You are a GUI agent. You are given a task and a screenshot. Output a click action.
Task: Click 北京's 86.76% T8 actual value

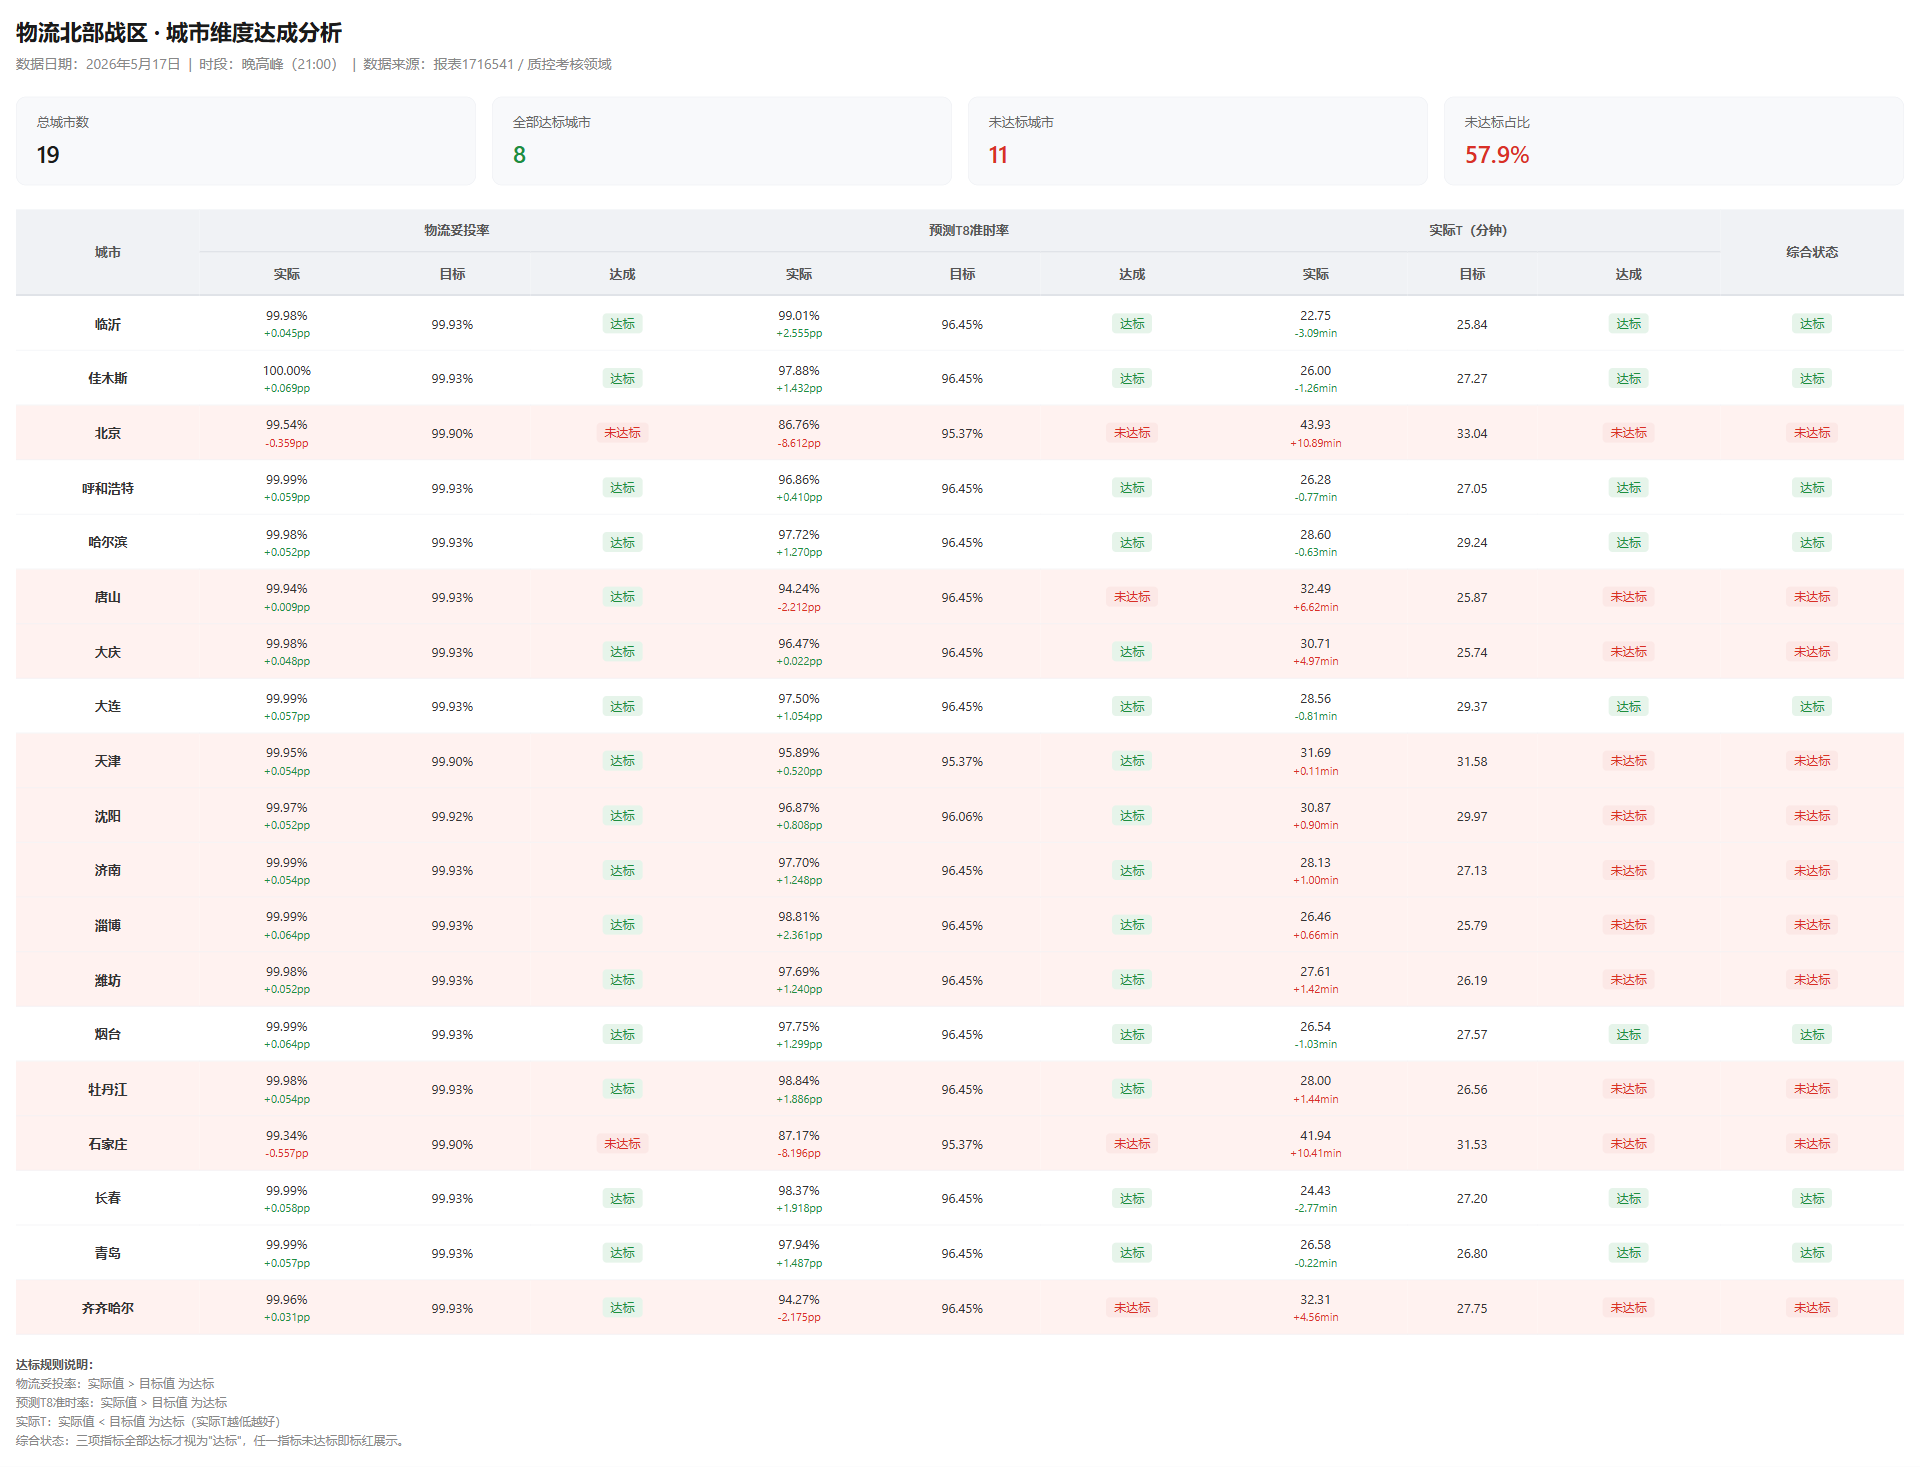click(x=799, y=425)
